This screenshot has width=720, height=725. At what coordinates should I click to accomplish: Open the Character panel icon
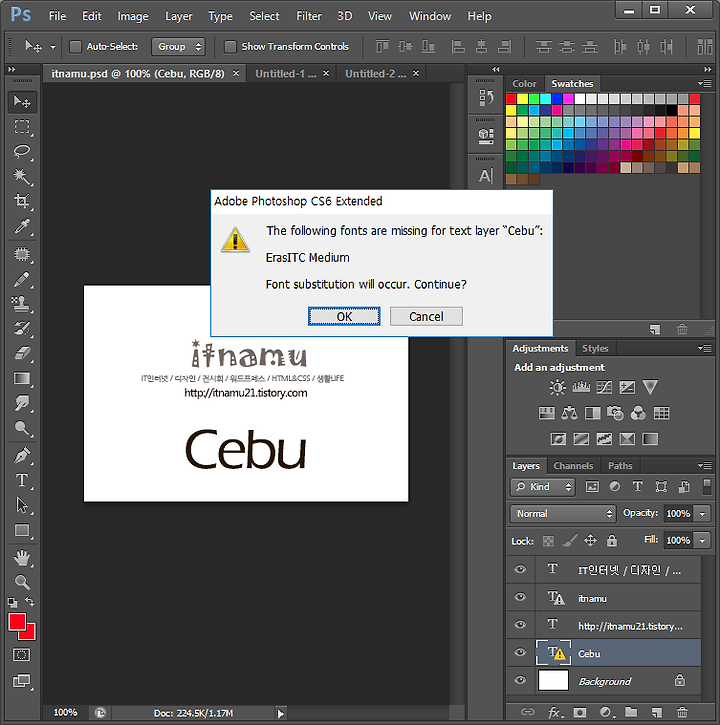(x=486, y=176)
